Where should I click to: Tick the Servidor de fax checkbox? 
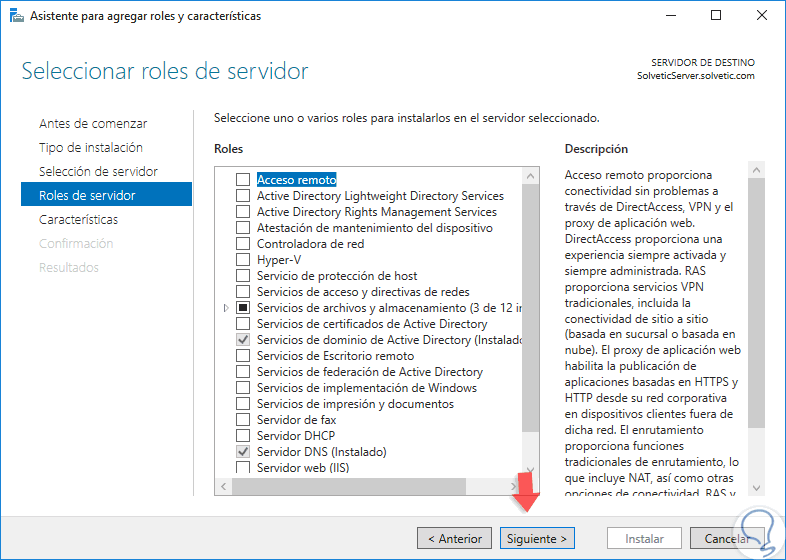click(243, 420)
